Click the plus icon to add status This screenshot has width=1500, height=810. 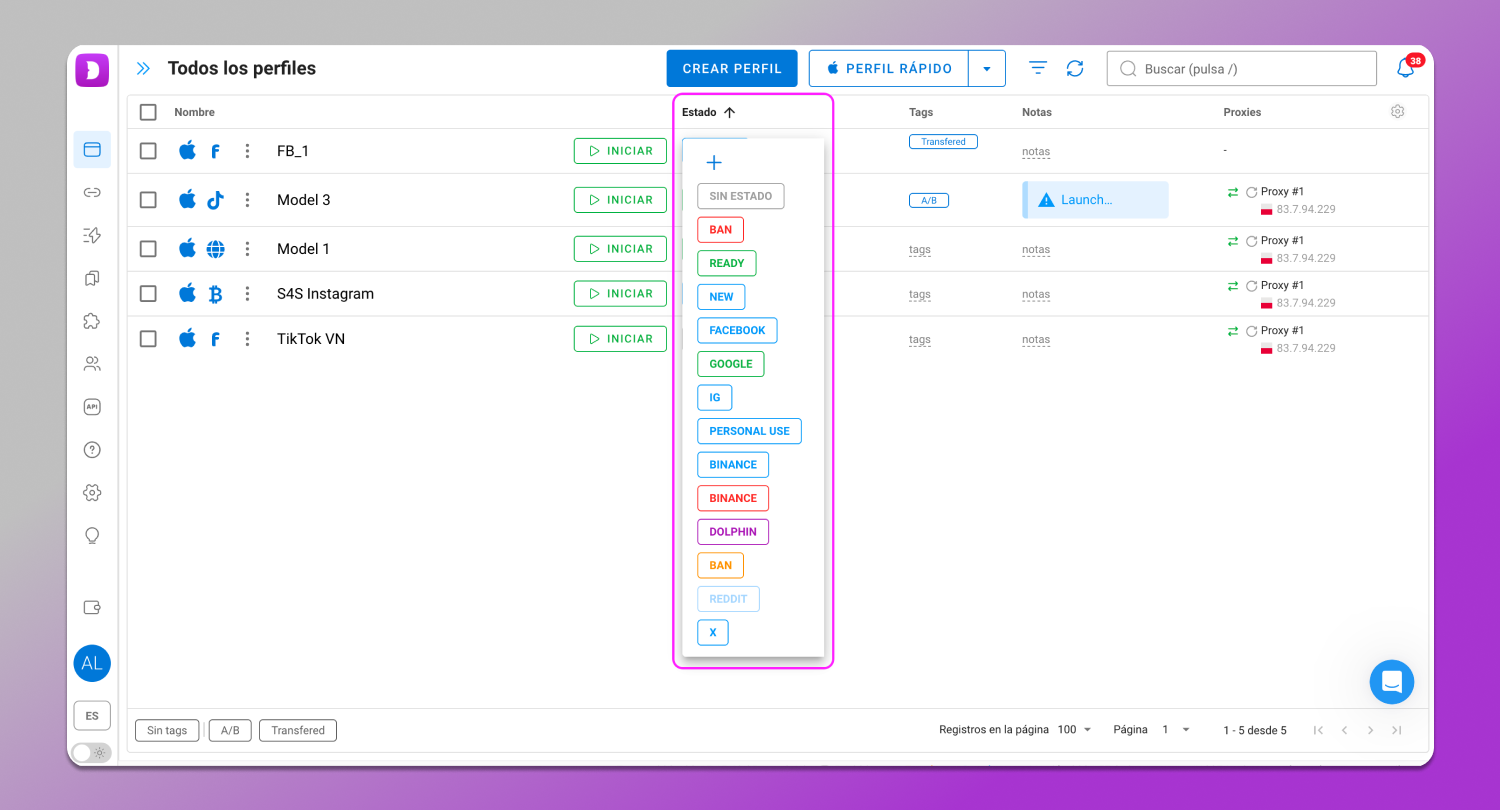click(x=714, y=163)
